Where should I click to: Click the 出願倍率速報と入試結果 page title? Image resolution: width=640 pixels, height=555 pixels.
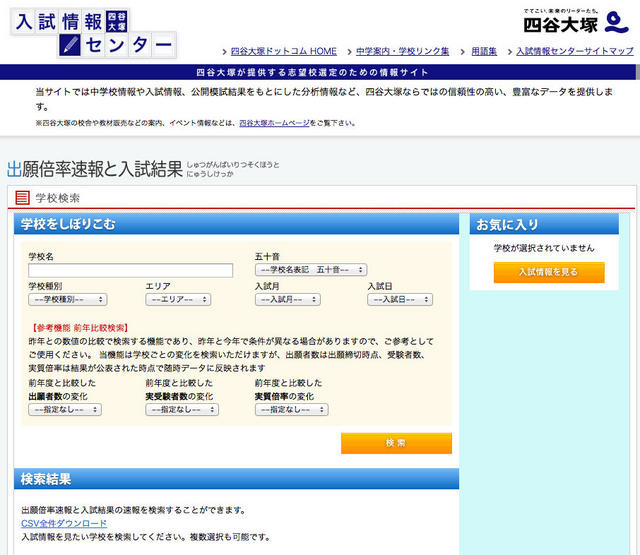[95, 169]
